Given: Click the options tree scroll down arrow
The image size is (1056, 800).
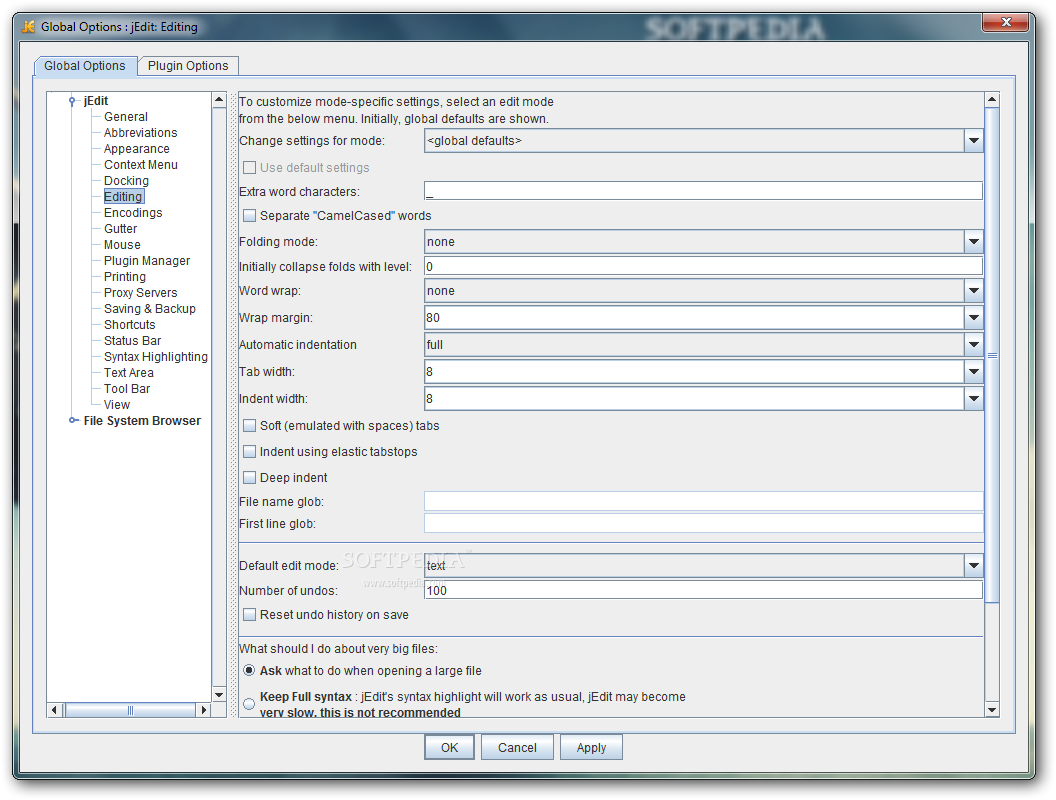Looking at the screenshot, I should click(219, 694).
